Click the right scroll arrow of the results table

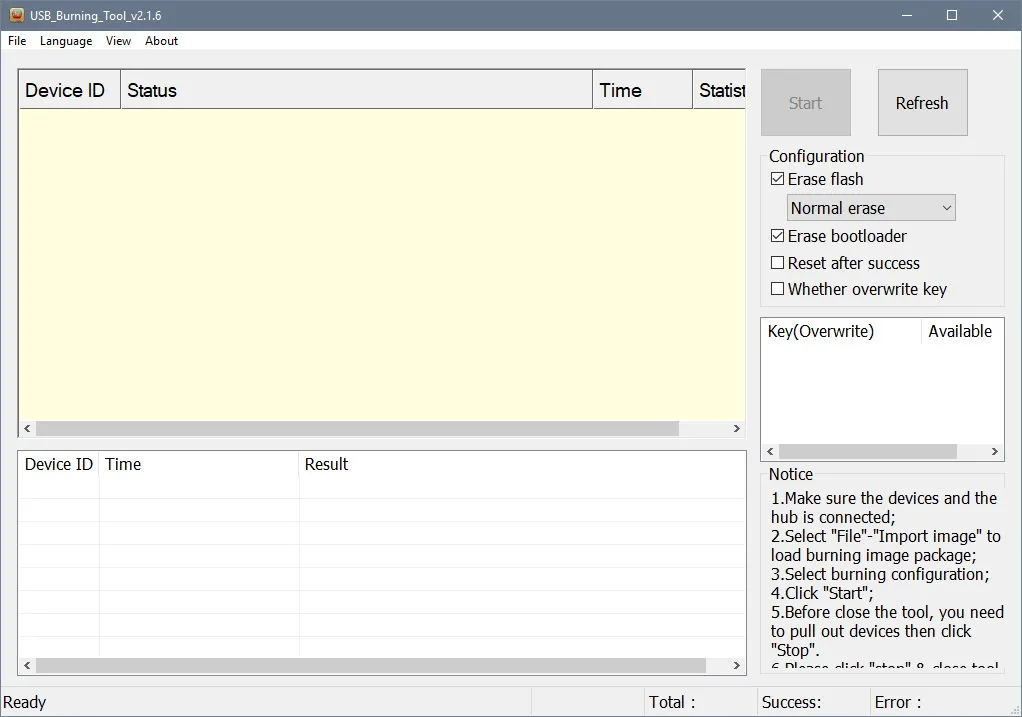(x=737, y=666)
